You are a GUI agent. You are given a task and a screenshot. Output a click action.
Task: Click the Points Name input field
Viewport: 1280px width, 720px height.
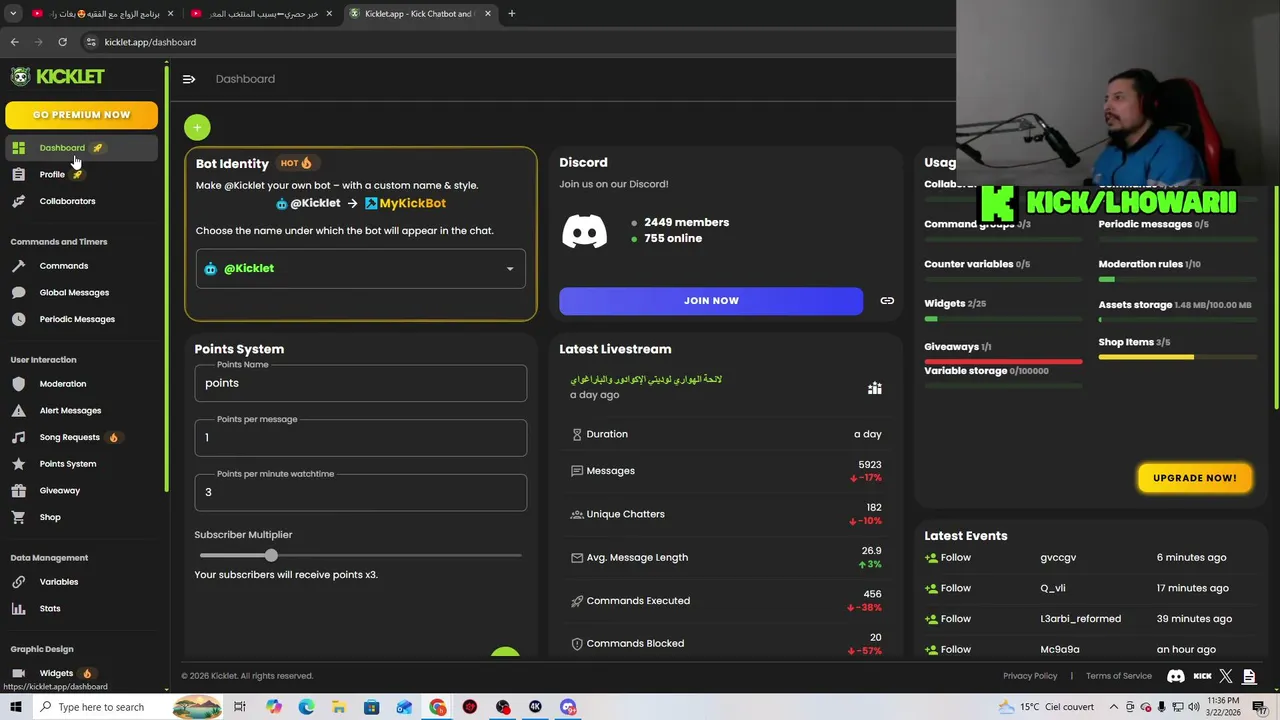360,383
